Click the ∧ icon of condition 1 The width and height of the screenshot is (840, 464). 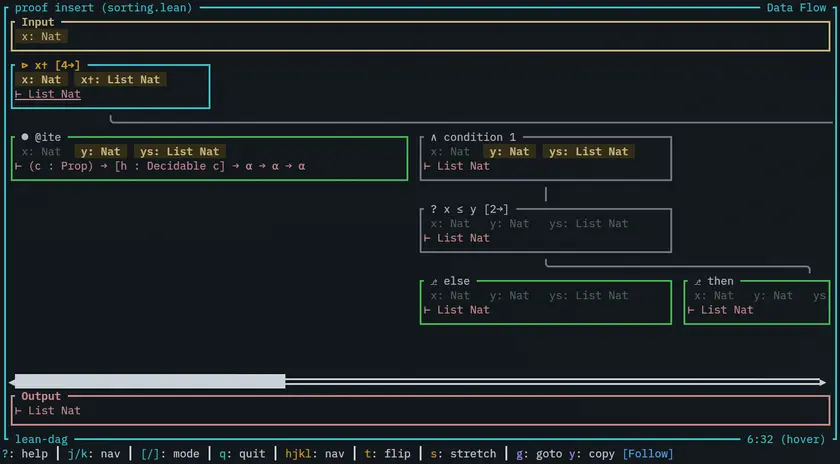click(x=432, y=137)
